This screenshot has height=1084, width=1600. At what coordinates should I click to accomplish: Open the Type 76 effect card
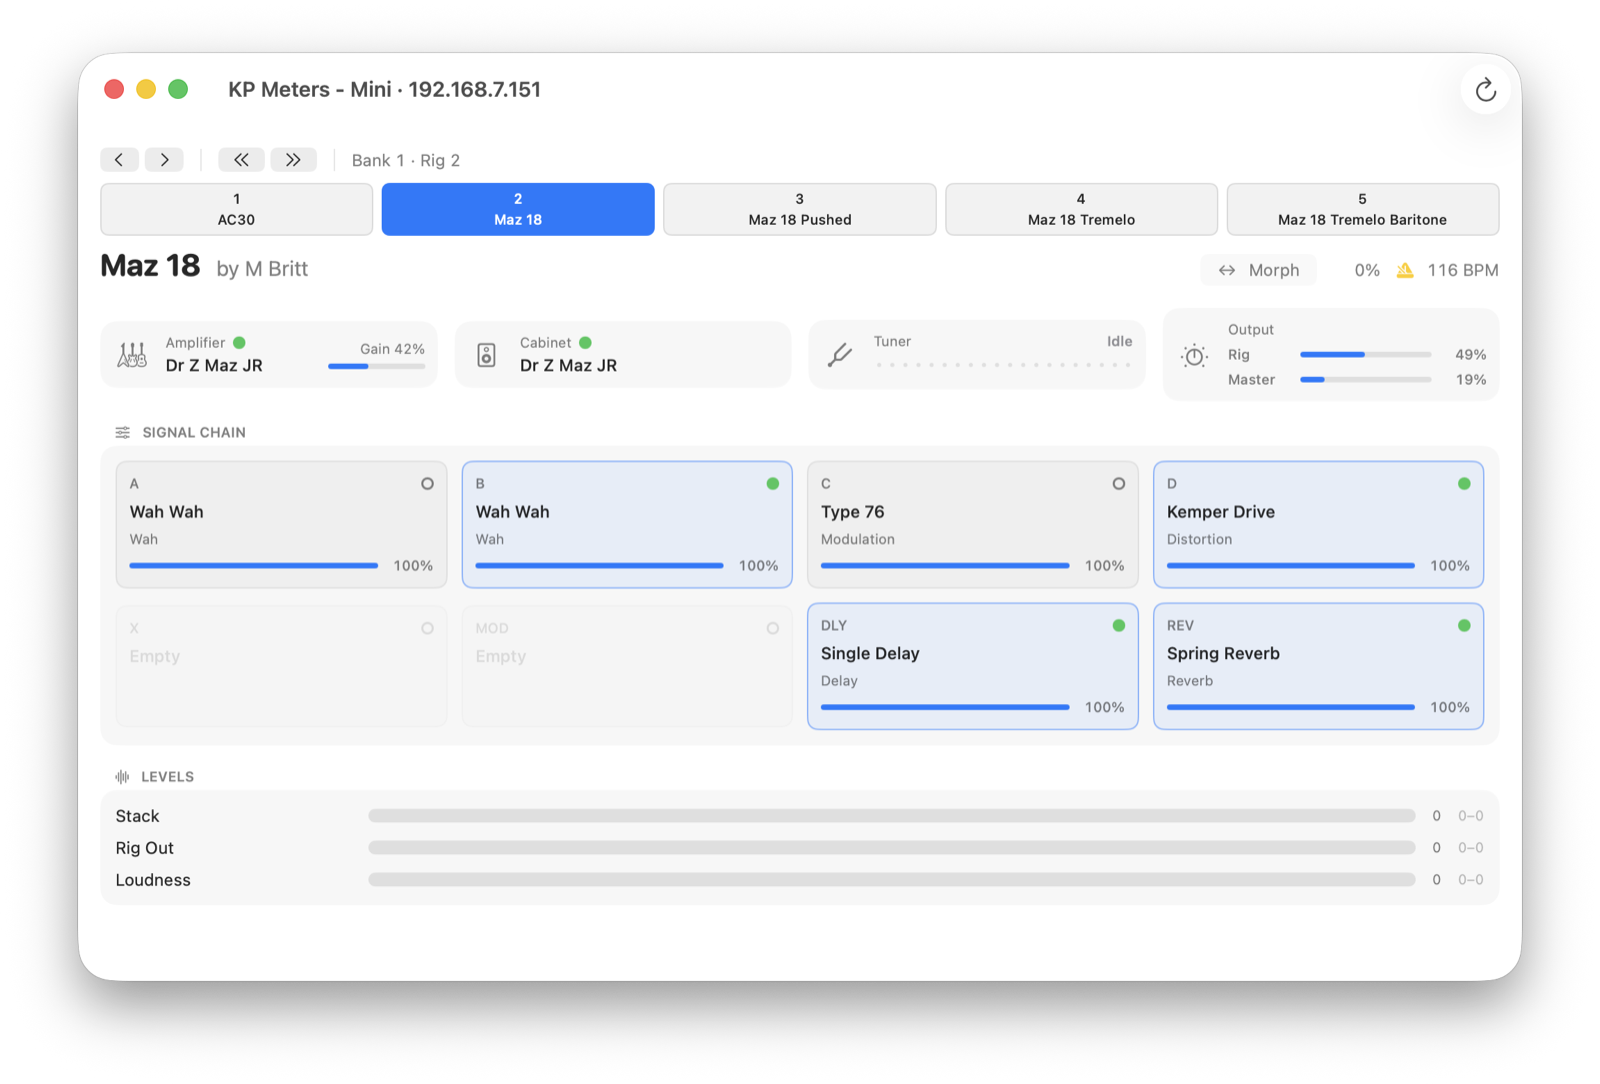(x=973, y=524)
